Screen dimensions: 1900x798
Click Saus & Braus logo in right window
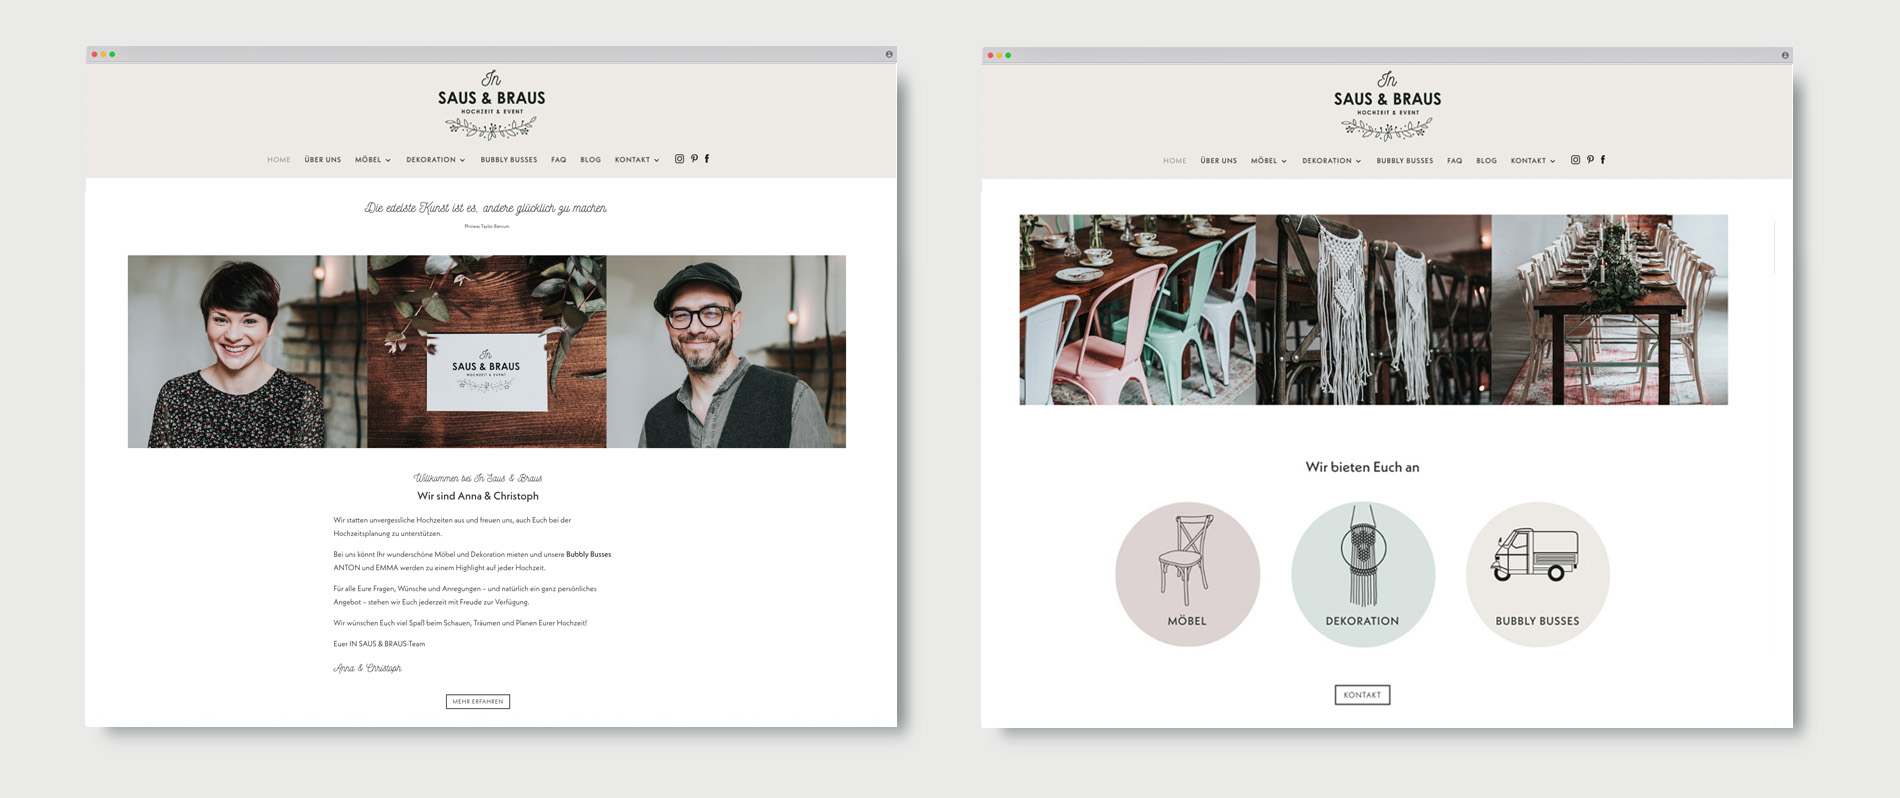(1387, 105)
